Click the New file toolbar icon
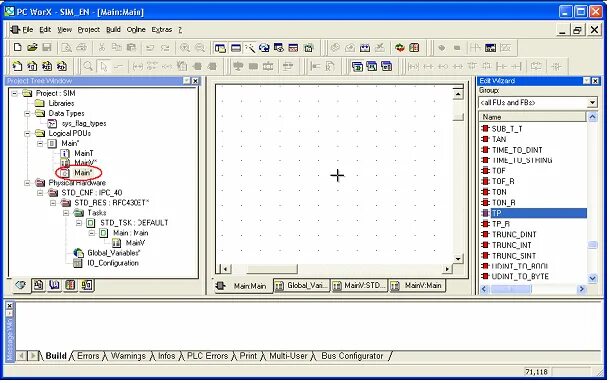The width and height of the screenshot is (610, 383). (17, 47)
